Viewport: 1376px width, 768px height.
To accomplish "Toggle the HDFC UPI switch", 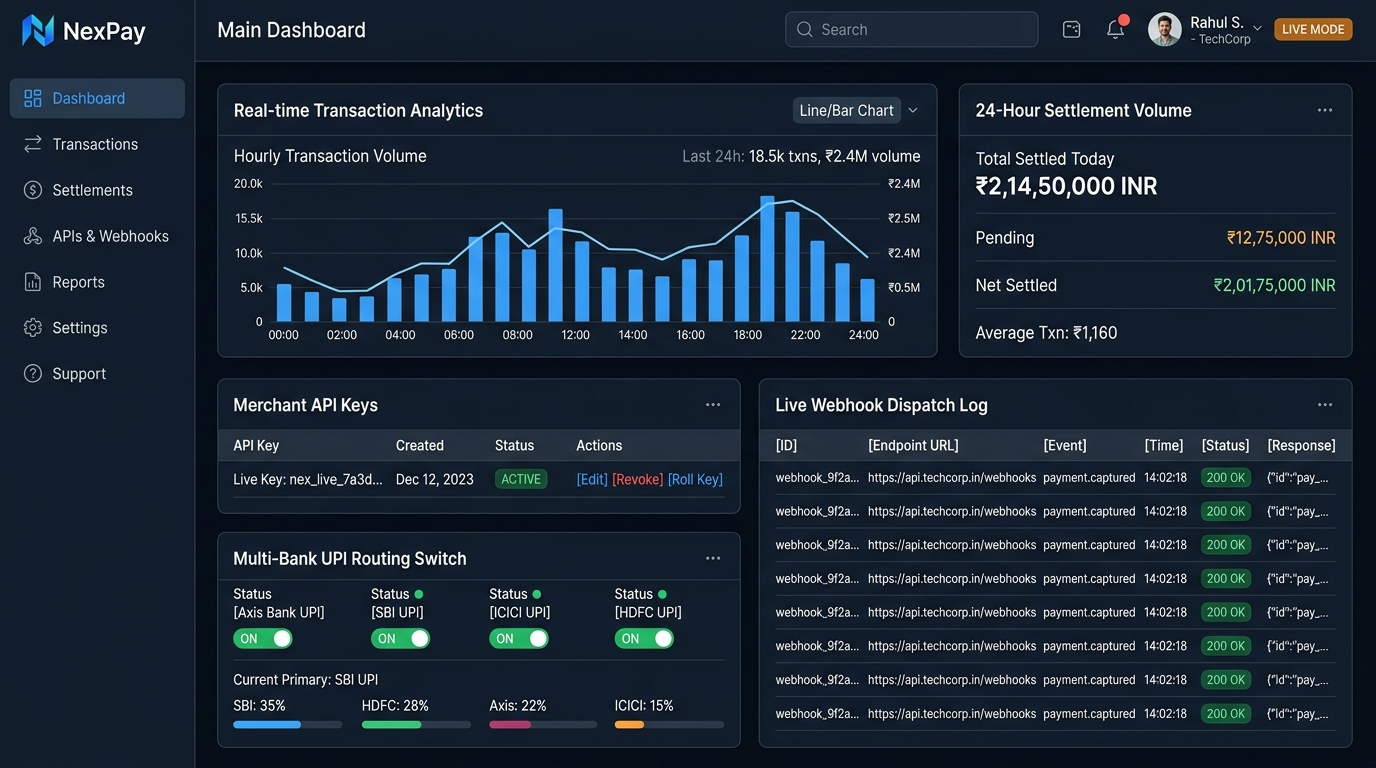I will [644, 639].
